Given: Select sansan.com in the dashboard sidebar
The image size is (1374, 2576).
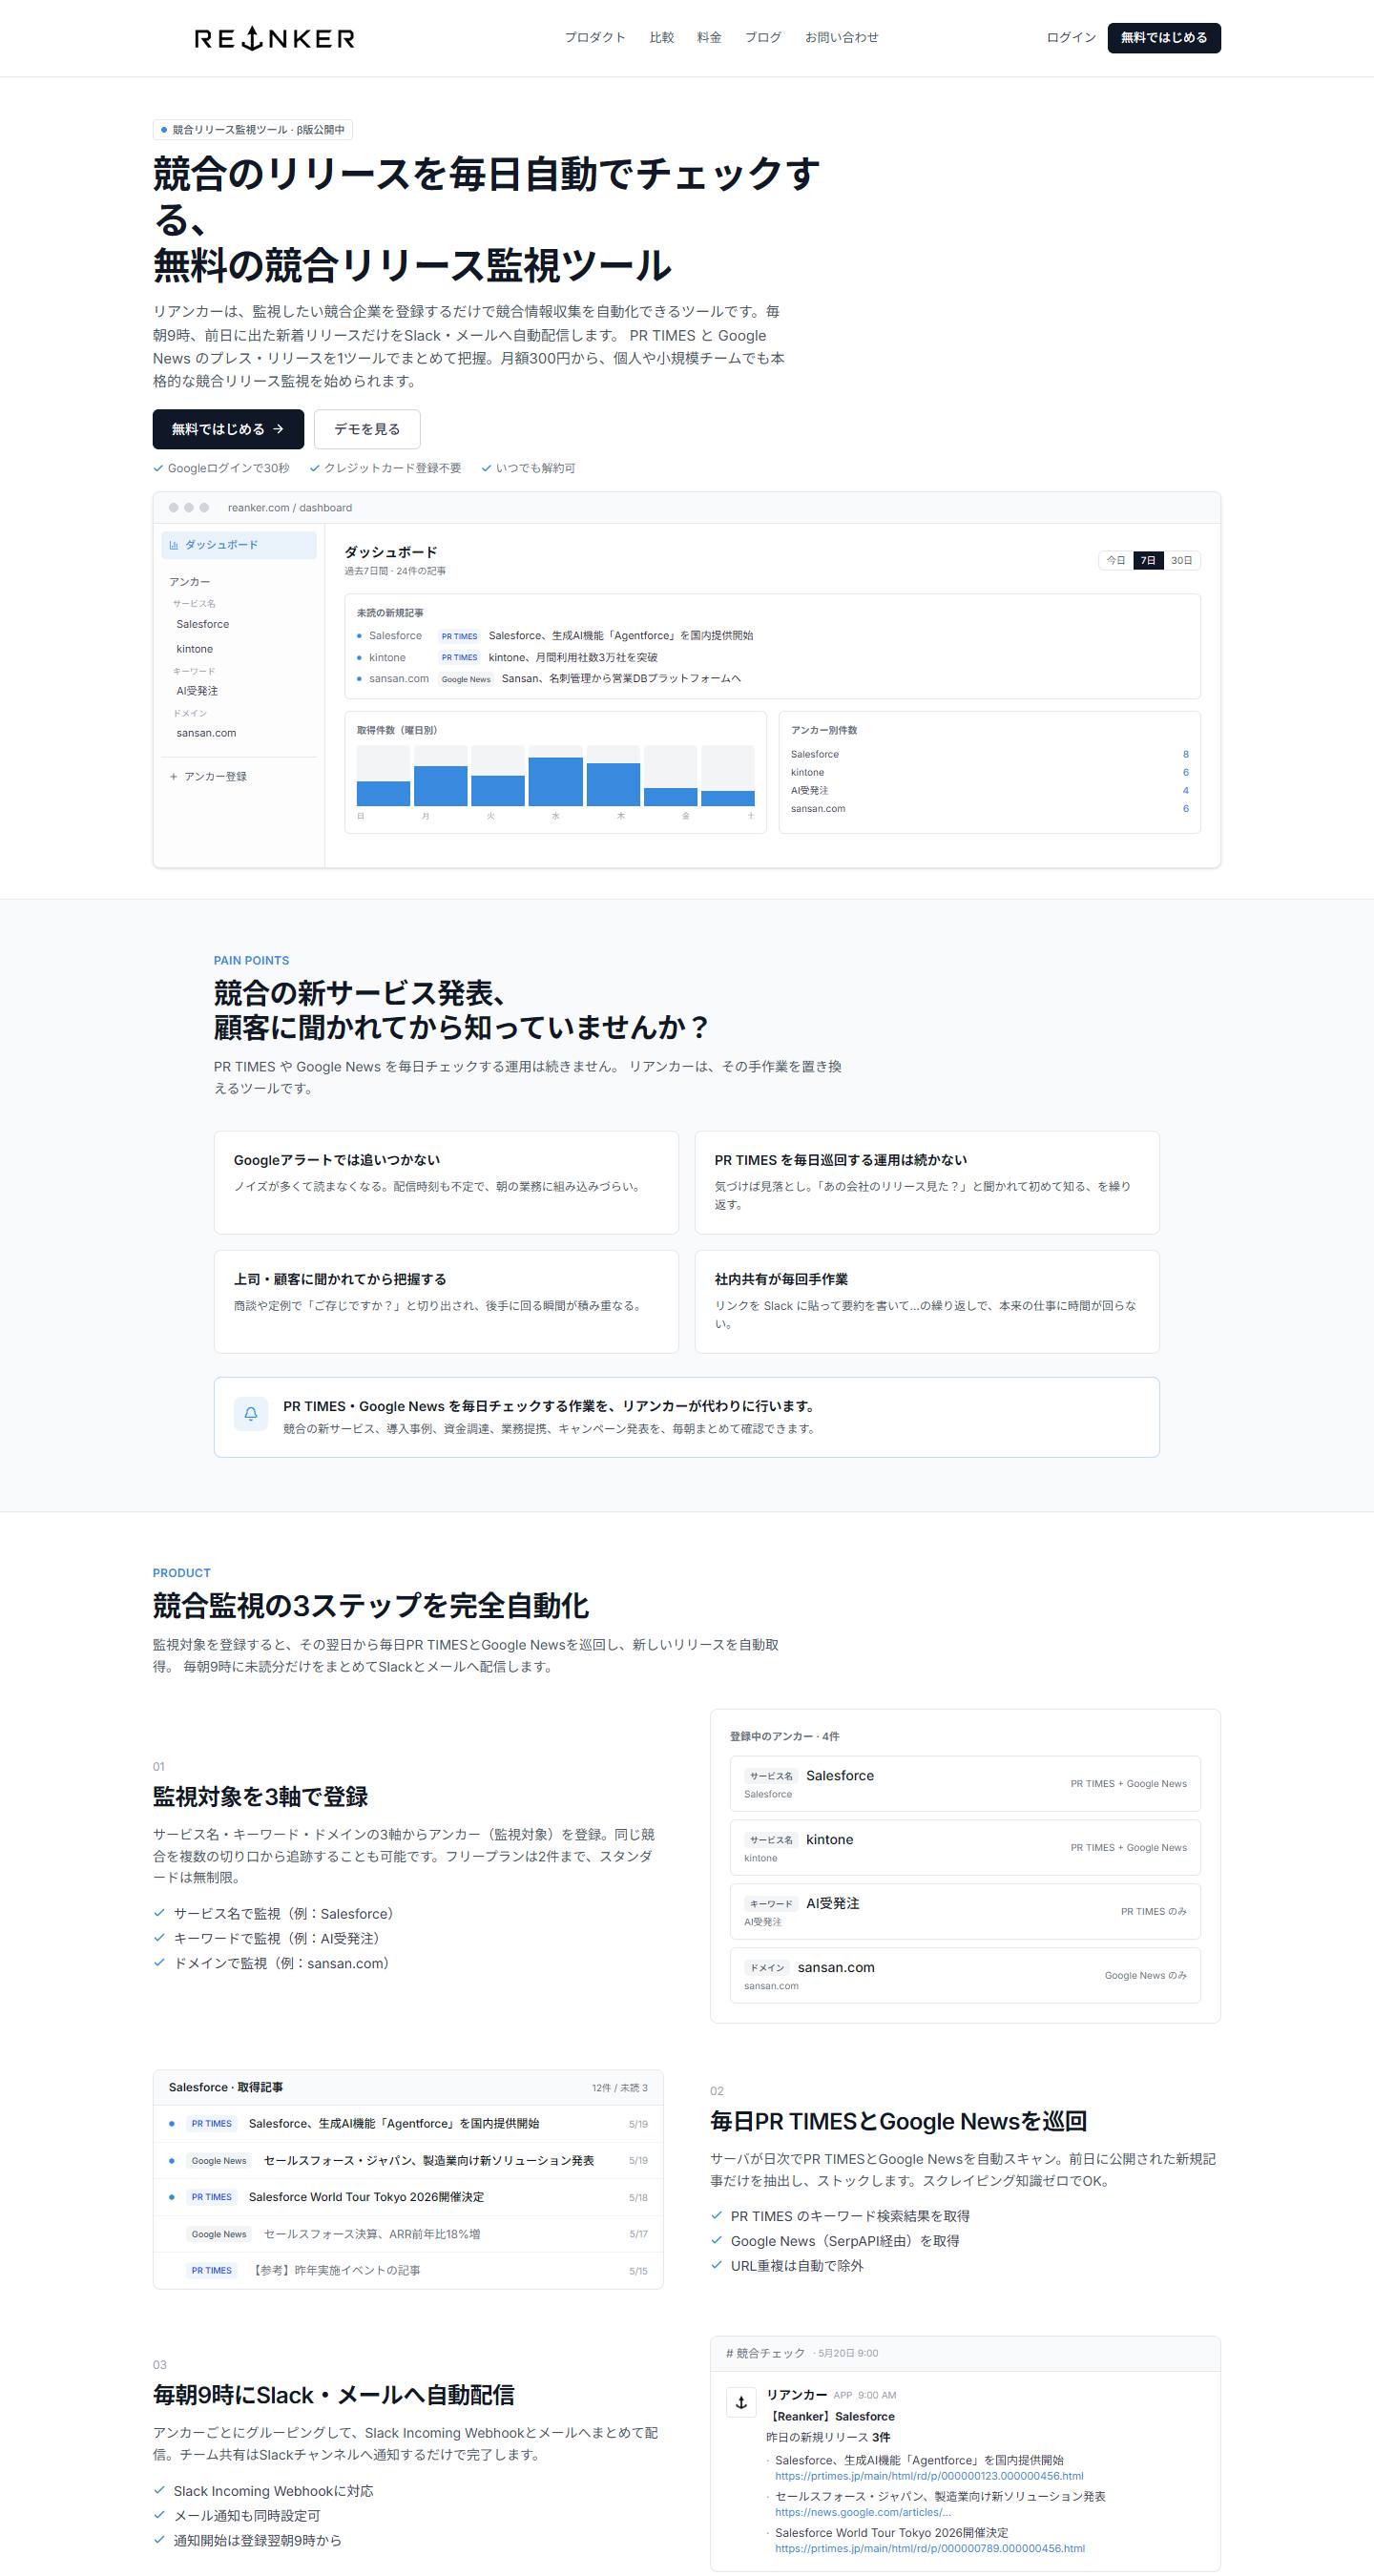Looking at the screenshot, I should click(x=207, y=733).
